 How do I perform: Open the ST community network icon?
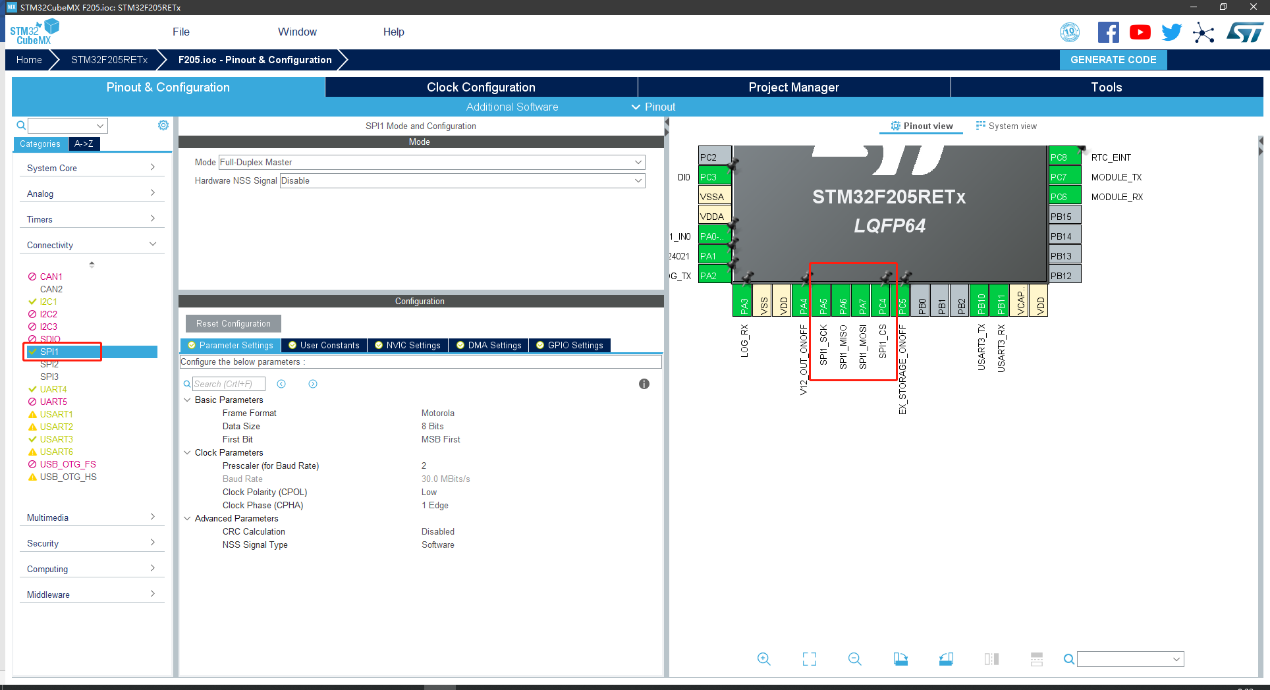pyautogui.click(x=1204, y=32)
